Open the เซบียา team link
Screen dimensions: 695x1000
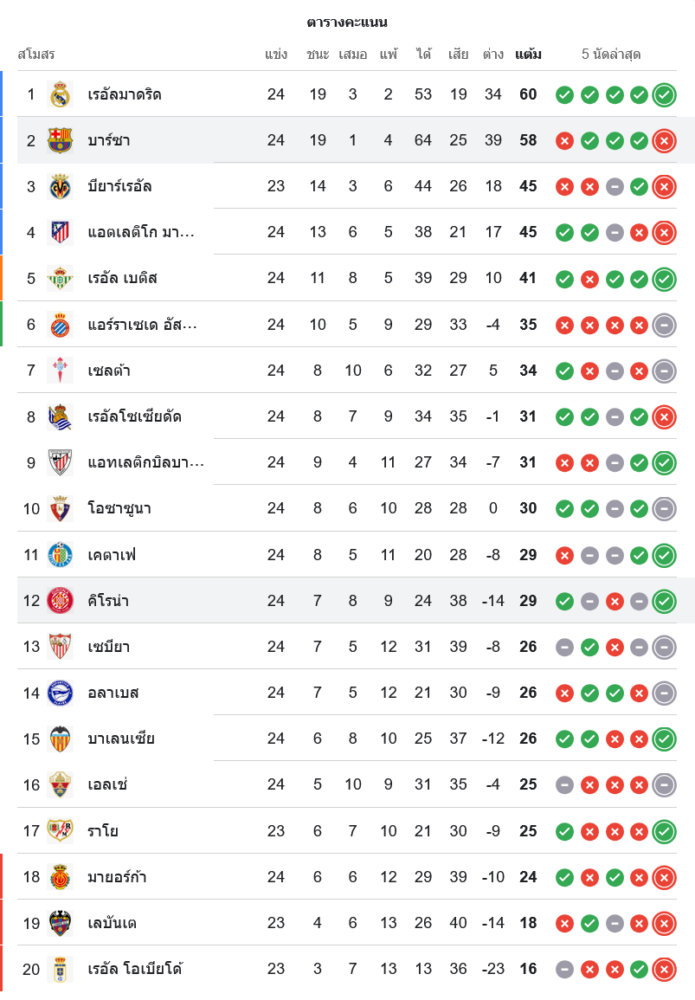pos(109,647)
